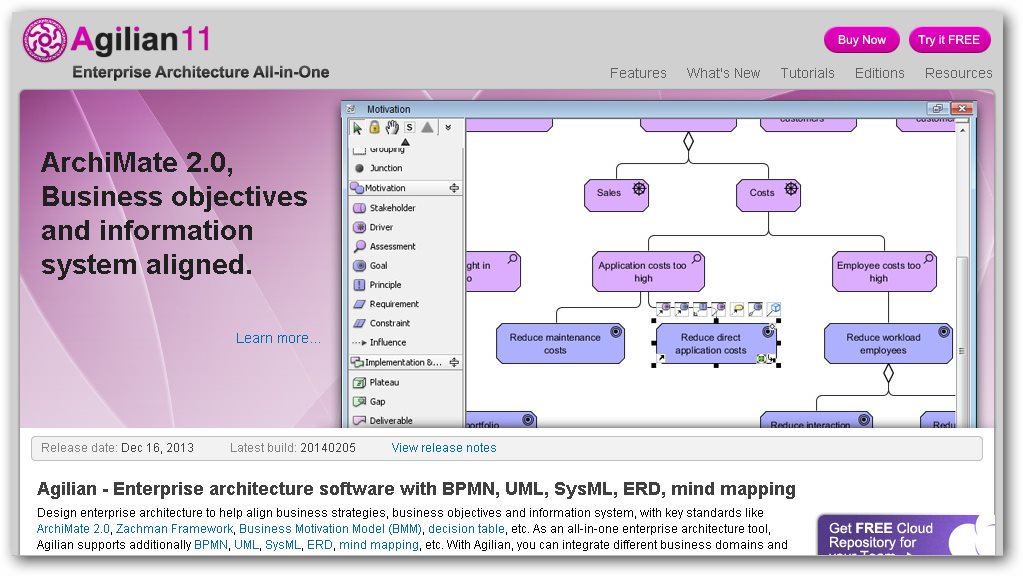Open View release notes link
Viewport: 1023px width, 576px height.
click(x=444, y=447)
